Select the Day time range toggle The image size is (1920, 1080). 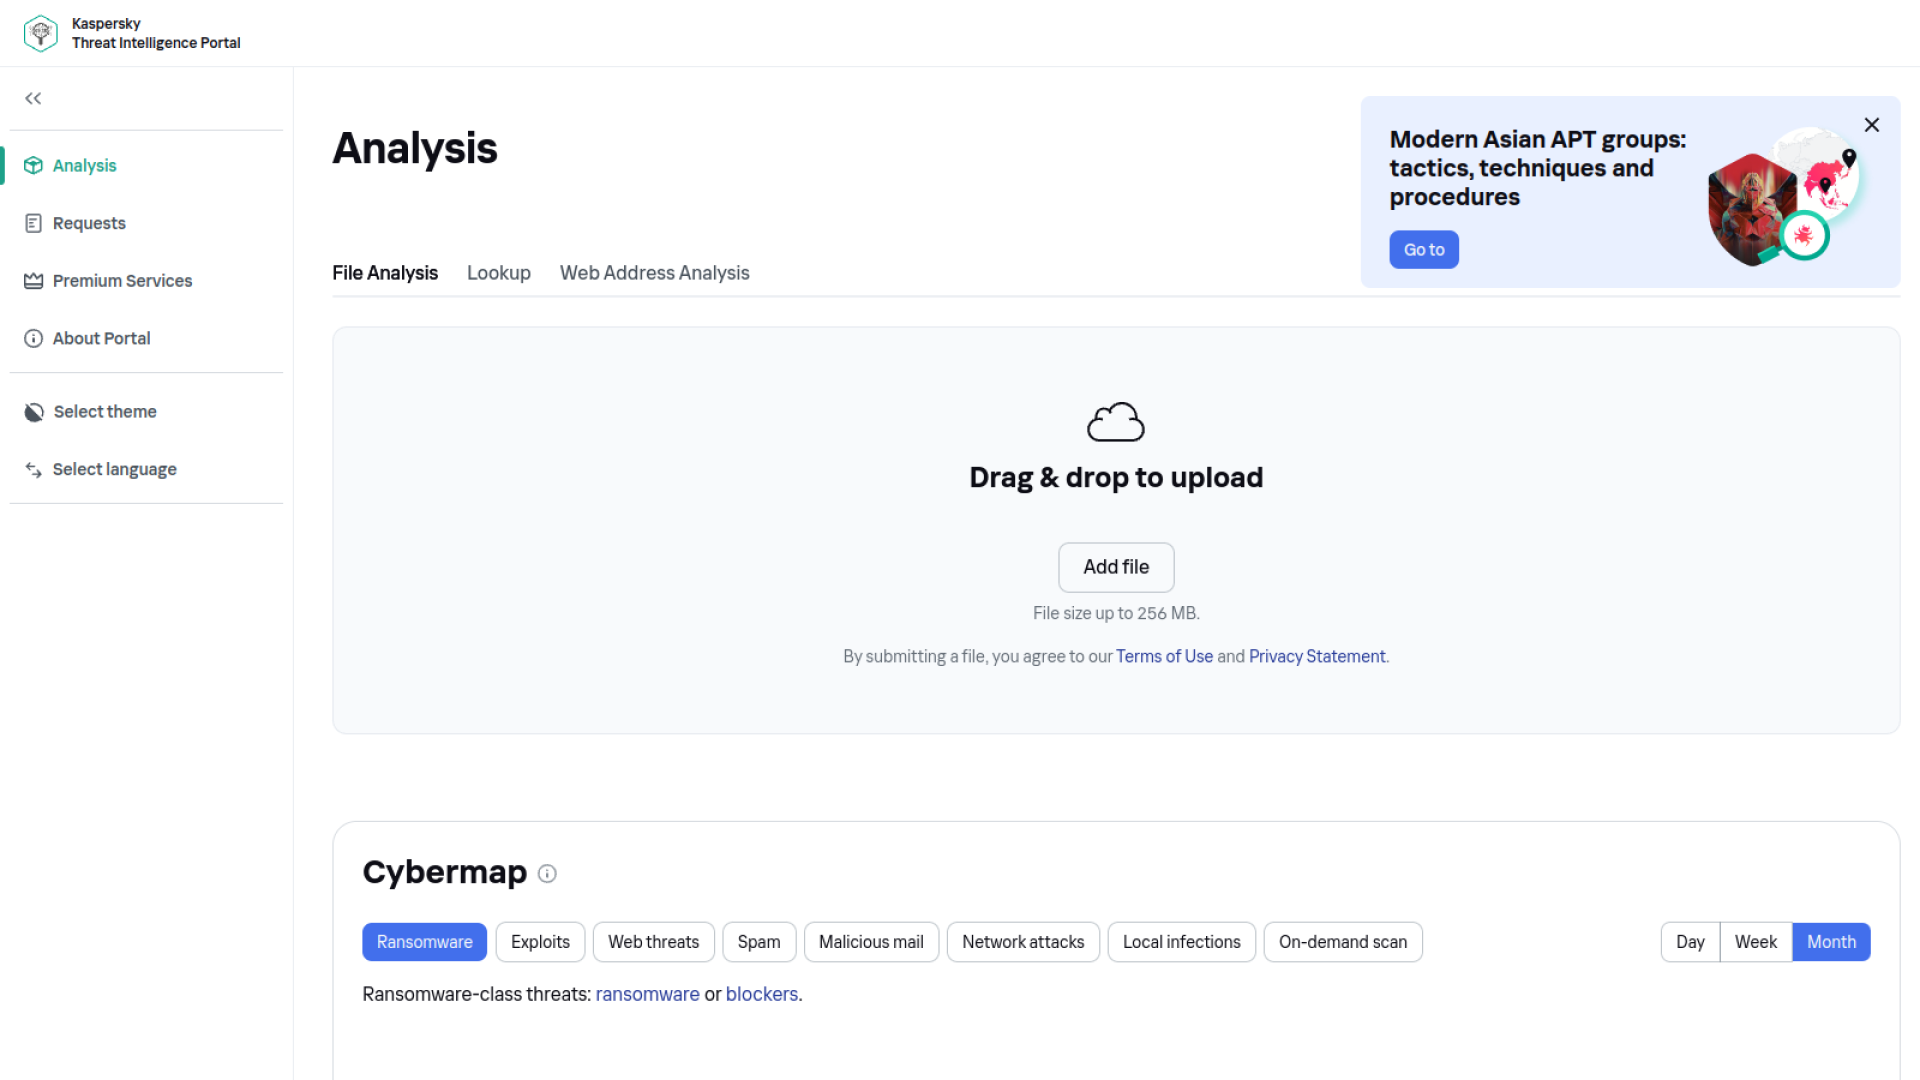pyautogui.click(x=1690, y=942)
